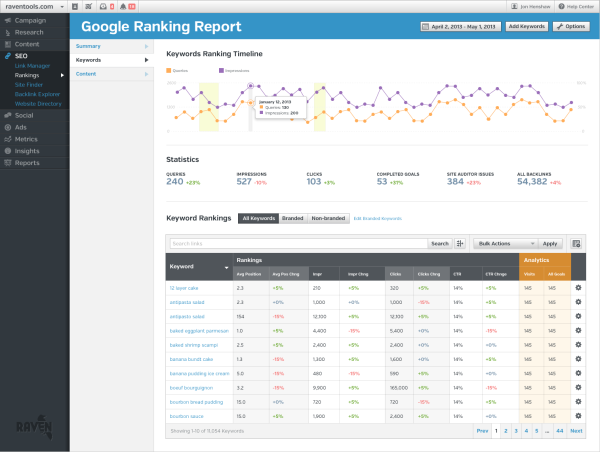The height and width of the screenshot is (452, 600).
Task: Open gear settings for bourbon bread pudding row
Action: pos(578,402)
